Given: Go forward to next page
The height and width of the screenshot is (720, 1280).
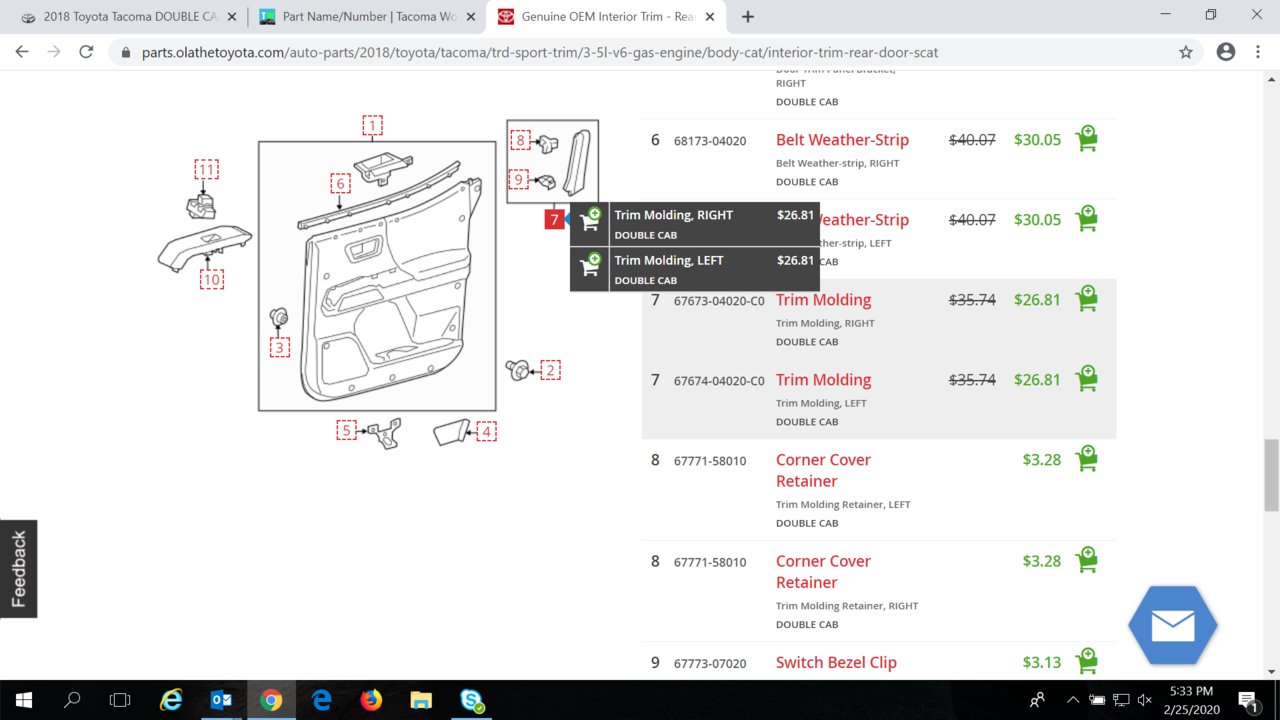Looking at the screenshot, I should point(54,52).
